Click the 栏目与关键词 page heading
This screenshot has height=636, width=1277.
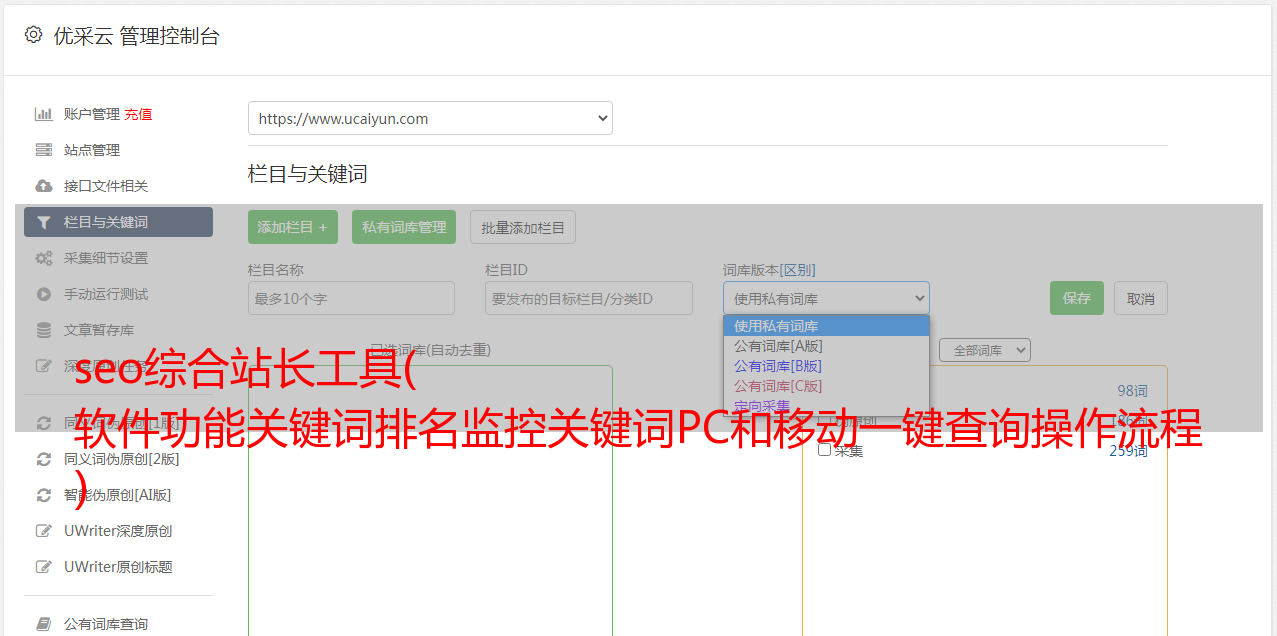308,174
